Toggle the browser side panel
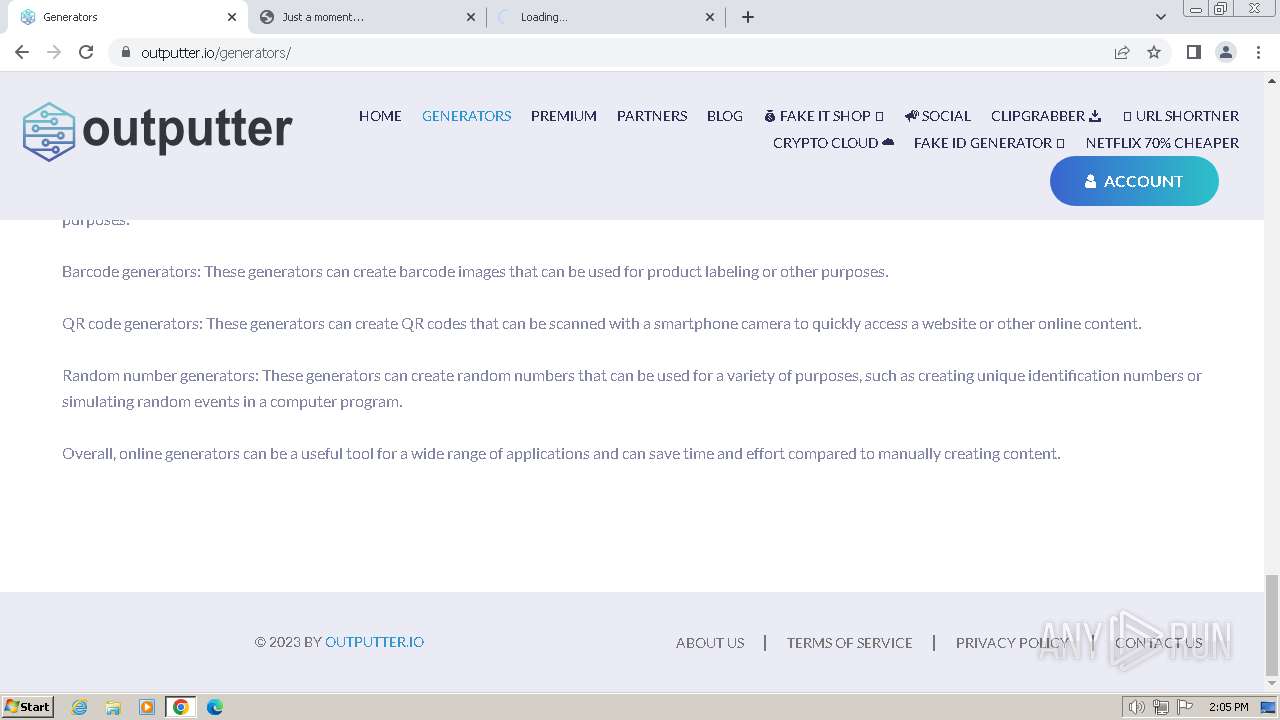1280x720 pixels. 1193,52
